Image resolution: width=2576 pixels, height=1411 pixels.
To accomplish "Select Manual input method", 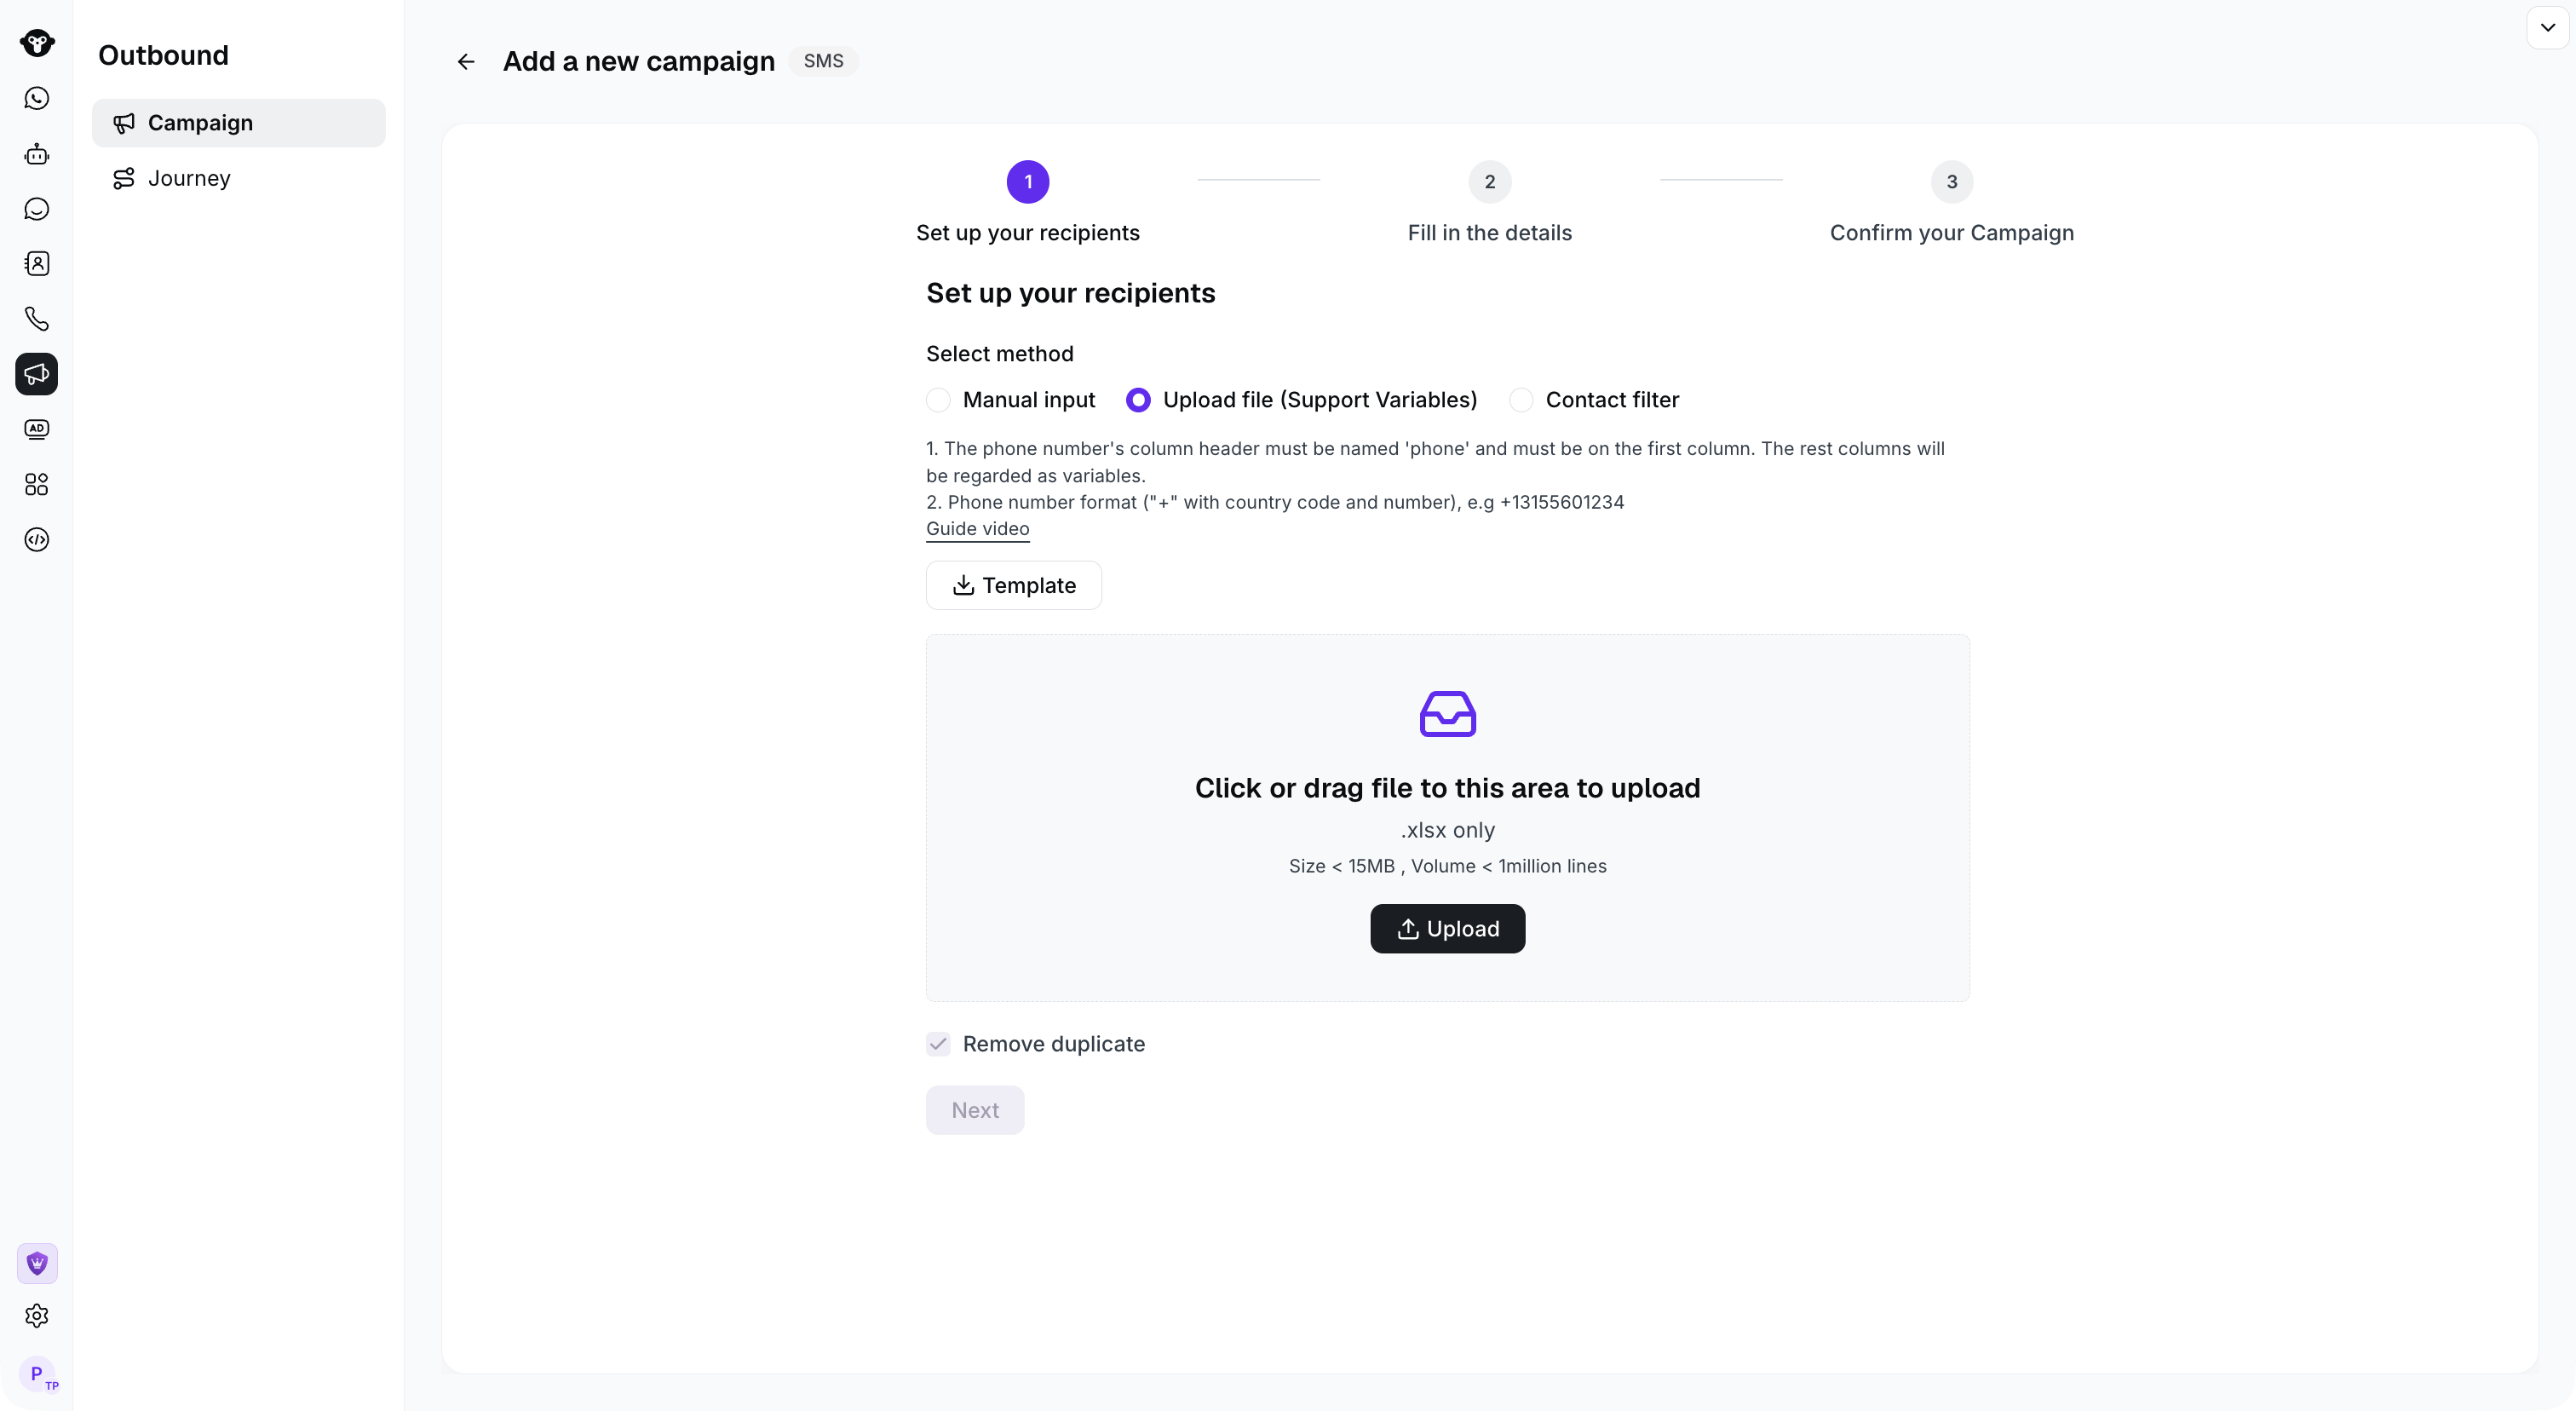I will pyautogui.click(x=938, y=400).
